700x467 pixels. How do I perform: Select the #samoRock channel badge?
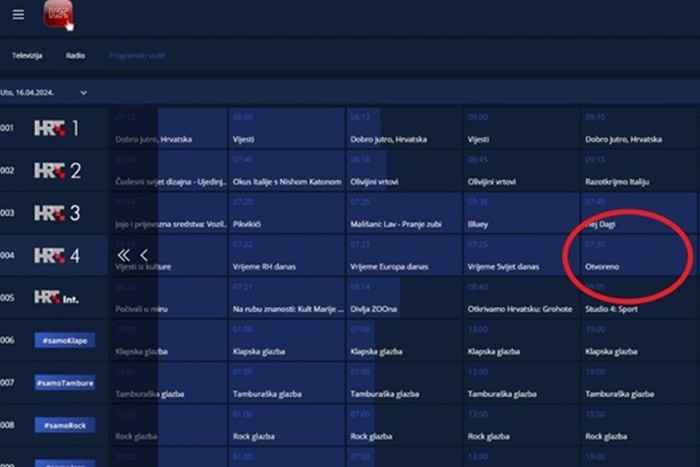click(65, 425)
